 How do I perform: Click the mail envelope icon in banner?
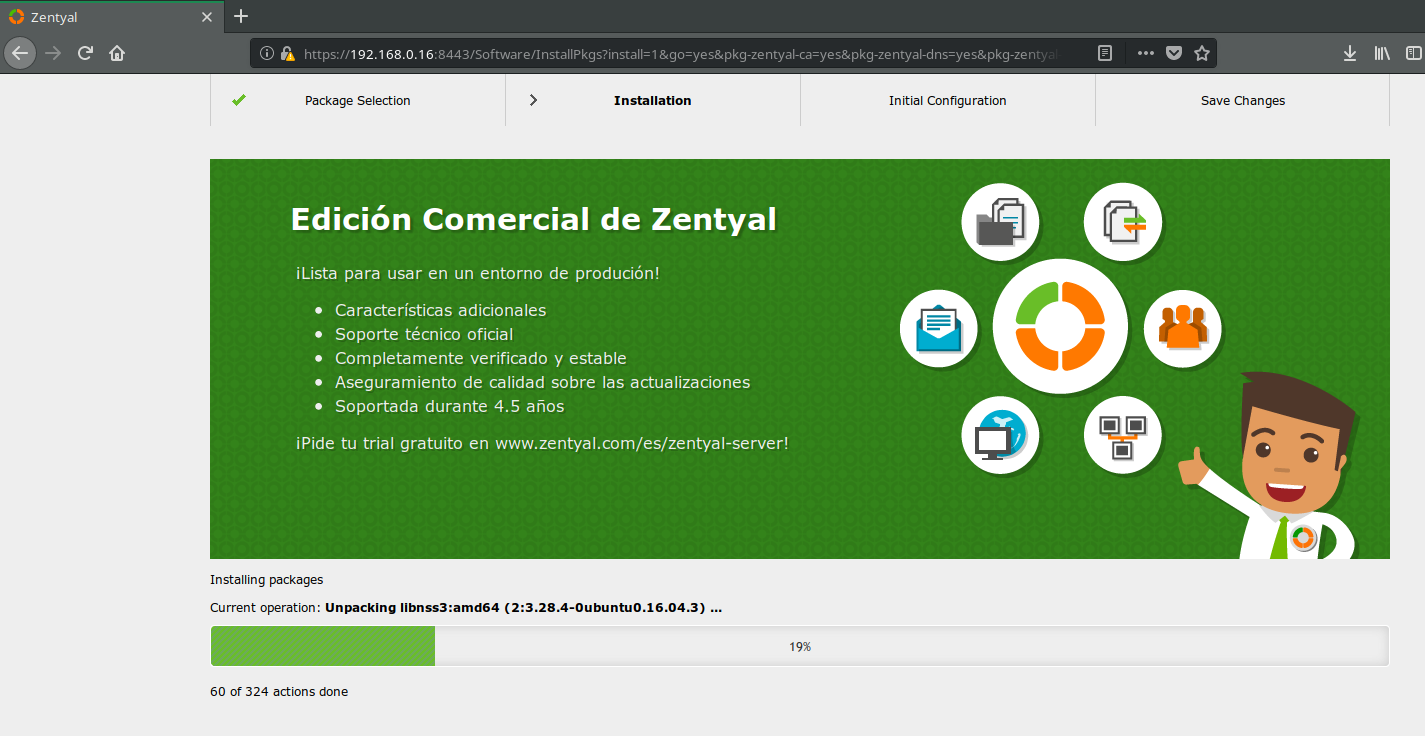[938, 328]
